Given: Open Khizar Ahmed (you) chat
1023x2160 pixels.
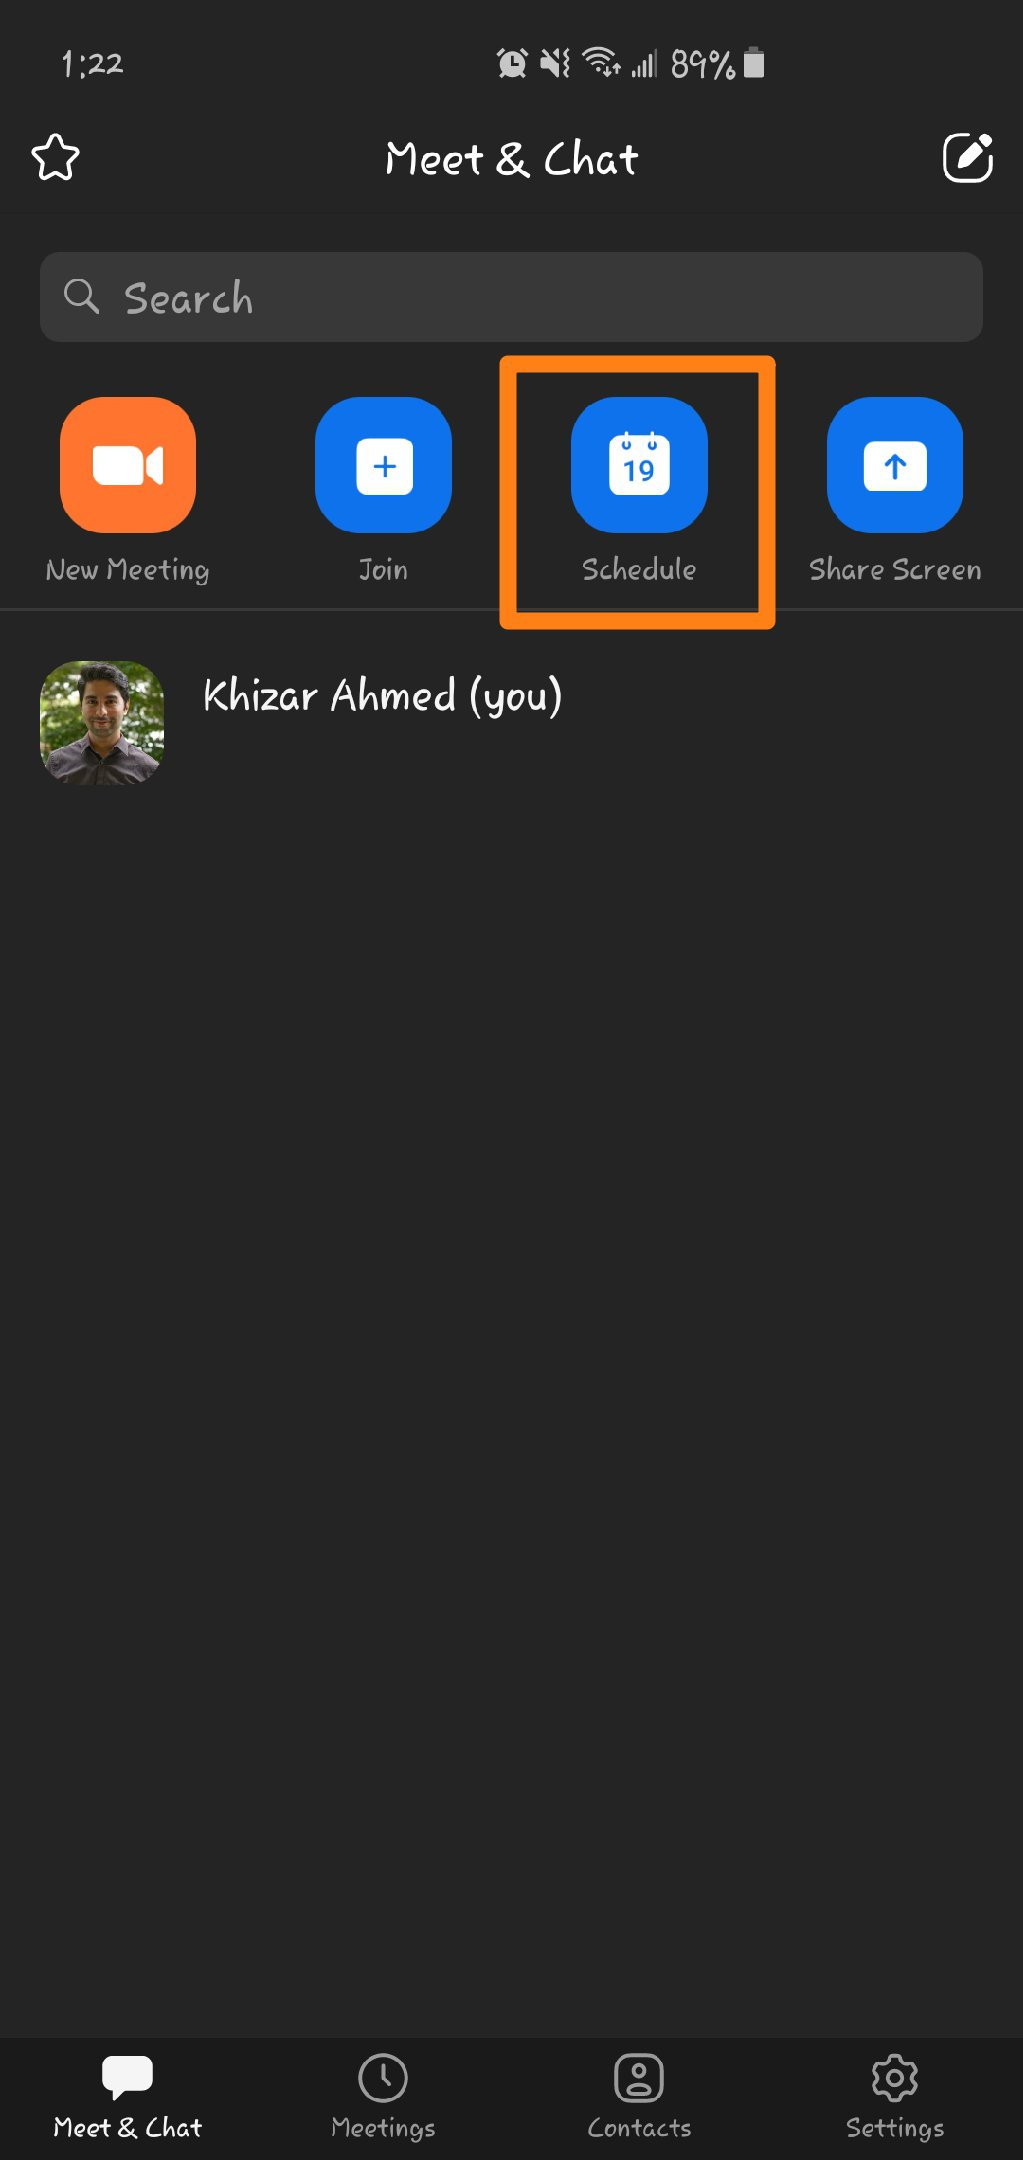Looking at the screenshot, I should pos(511,722).
